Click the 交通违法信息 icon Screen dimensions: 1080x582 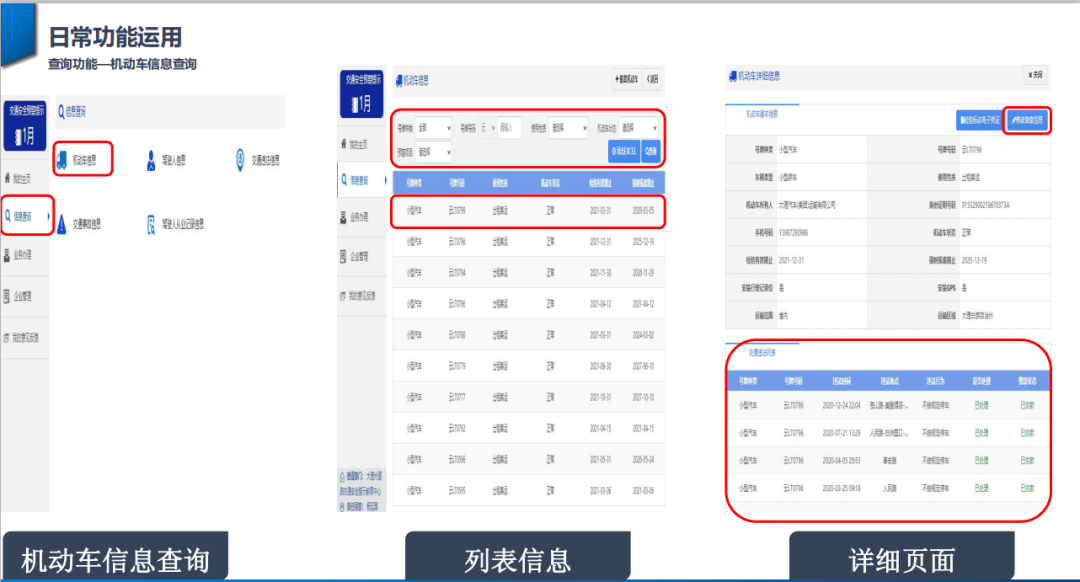pyautogui.click(x=241, y=159)
